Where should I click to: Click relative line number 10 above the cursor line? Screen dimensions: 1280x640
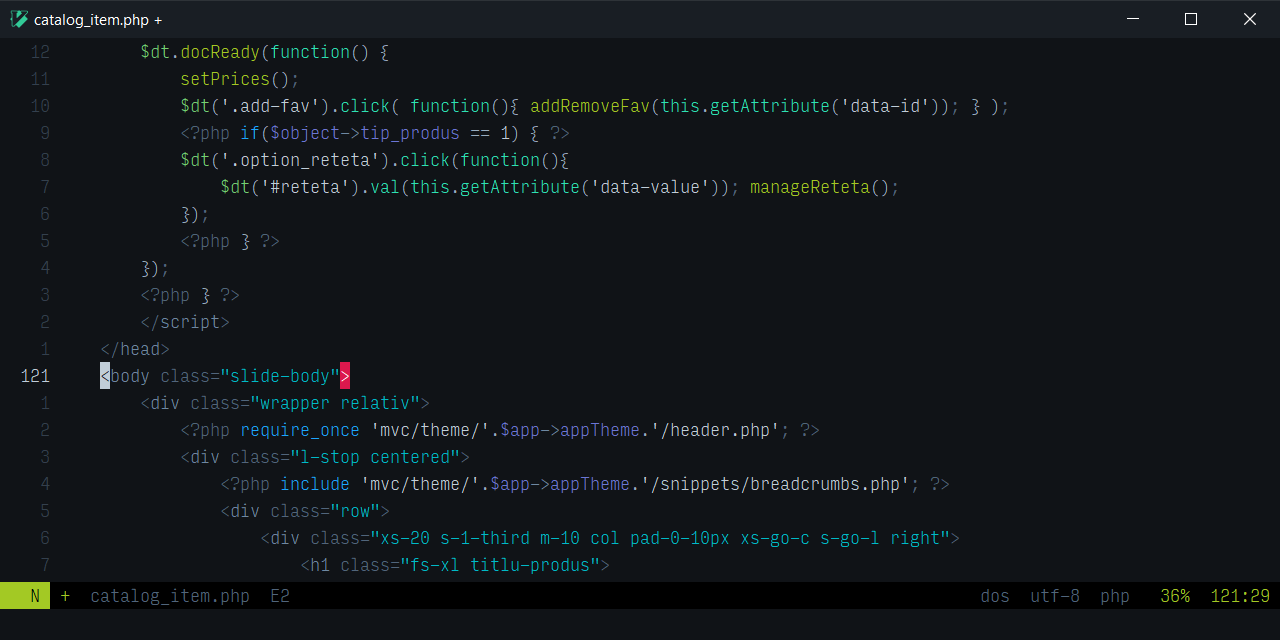pyautogui.click(x=40, y=106)
